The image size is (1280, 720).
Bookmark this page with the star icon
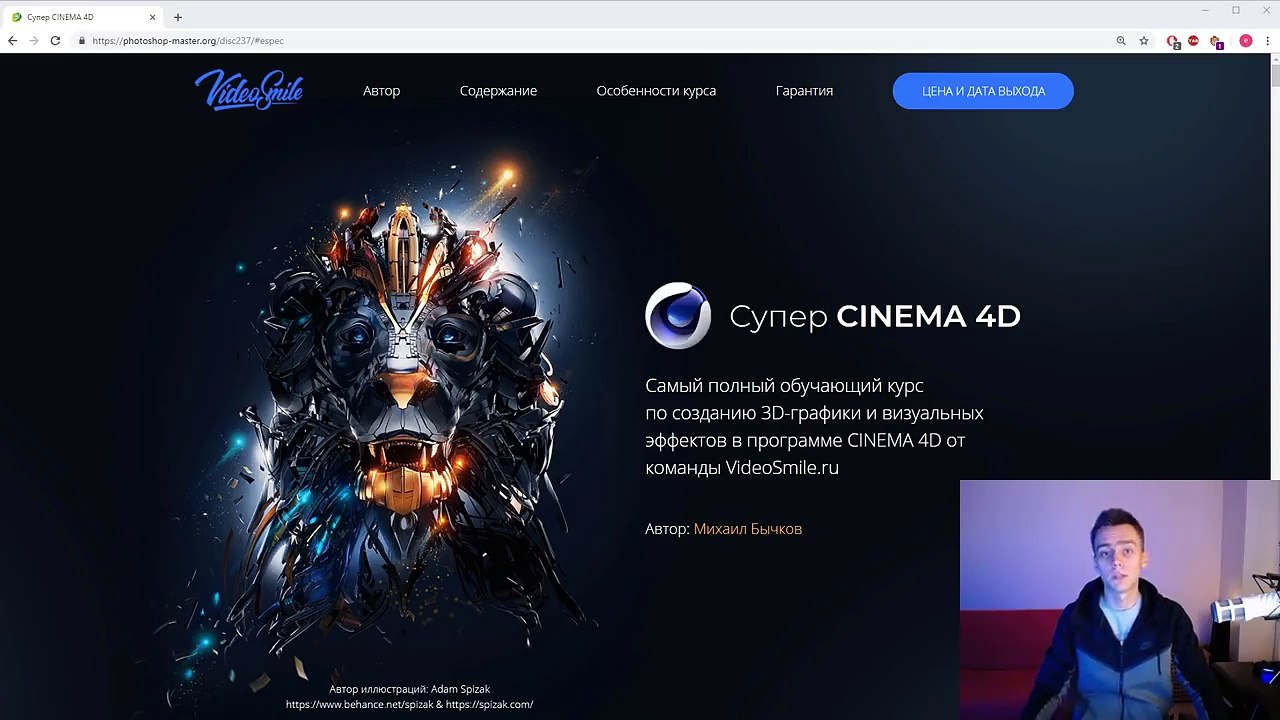[x=1144, y=41]
